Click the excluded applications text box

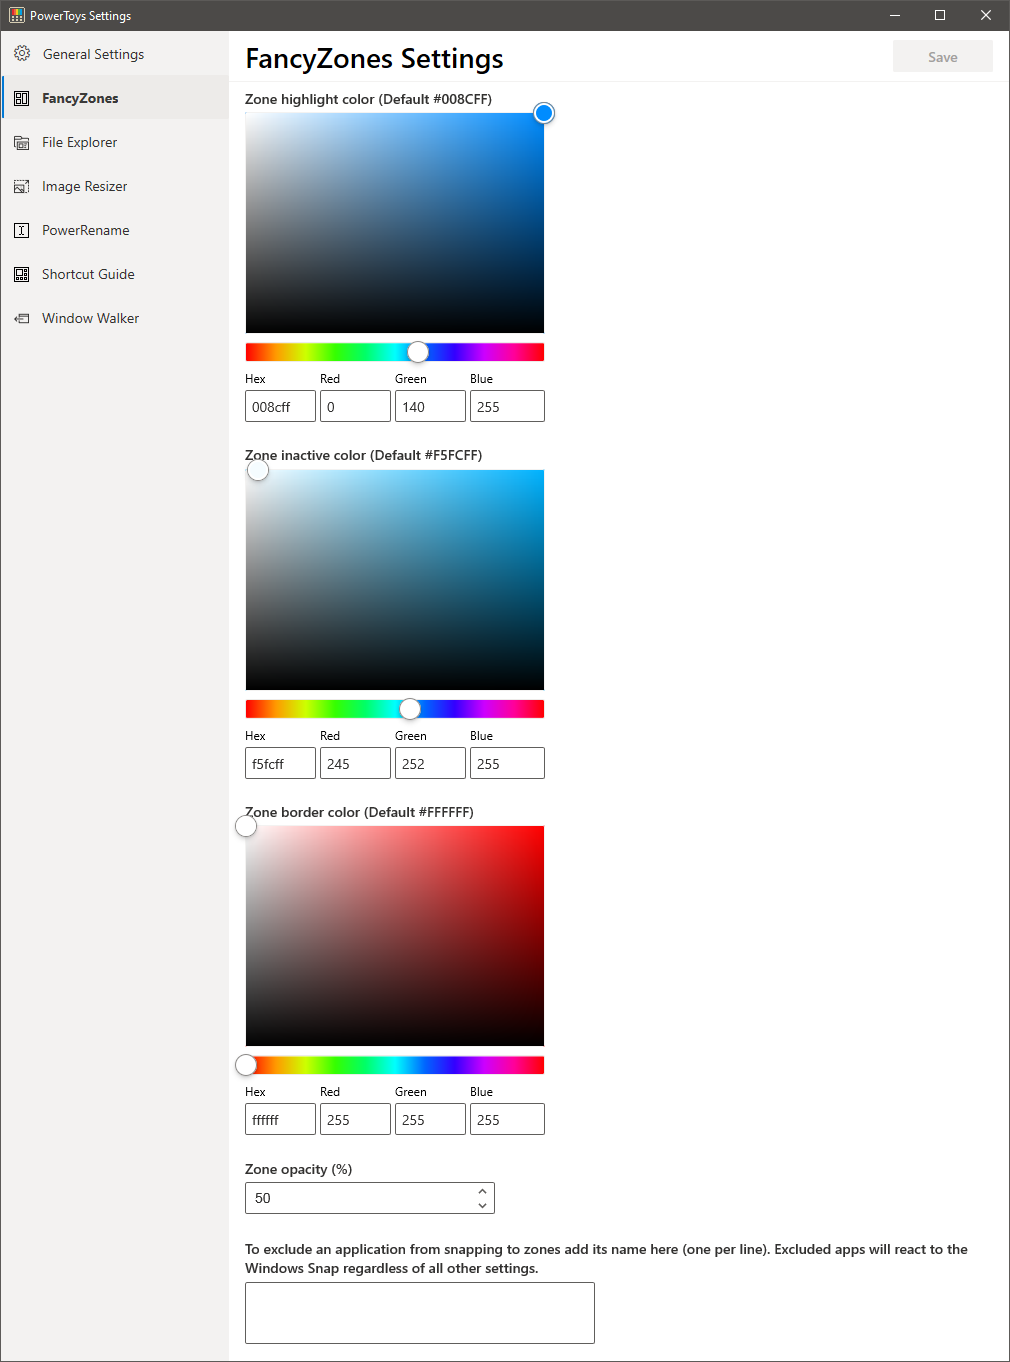click(x=418, y=1312)
